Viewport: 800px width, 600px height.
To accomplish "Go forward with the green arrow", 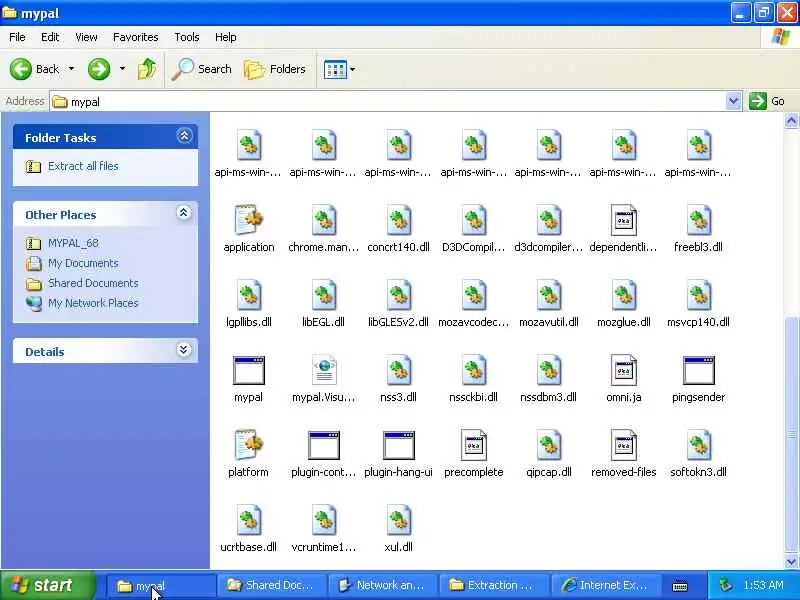I will pyautogui.click(x=99, y=69).
